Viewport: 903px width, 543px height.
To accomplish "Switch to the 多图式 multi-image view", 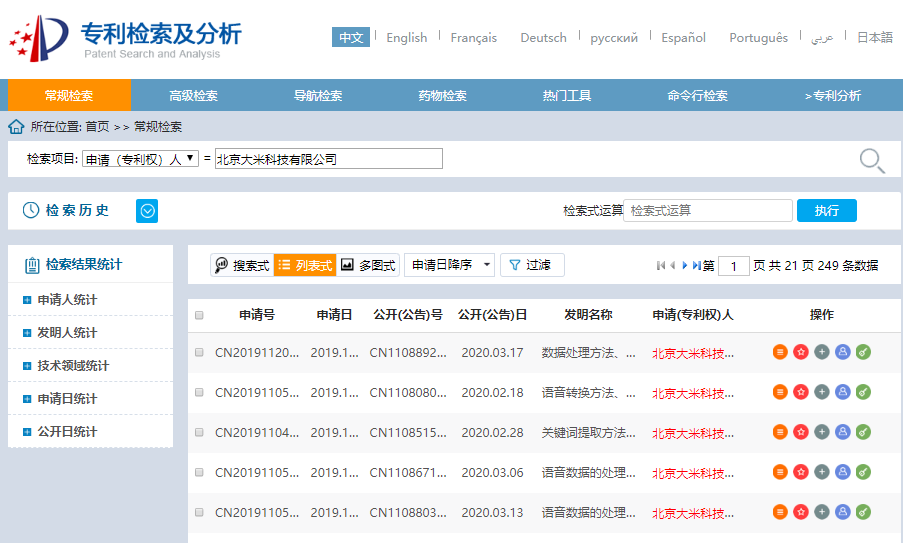I will pyautogui.click(x=368, y=265).
